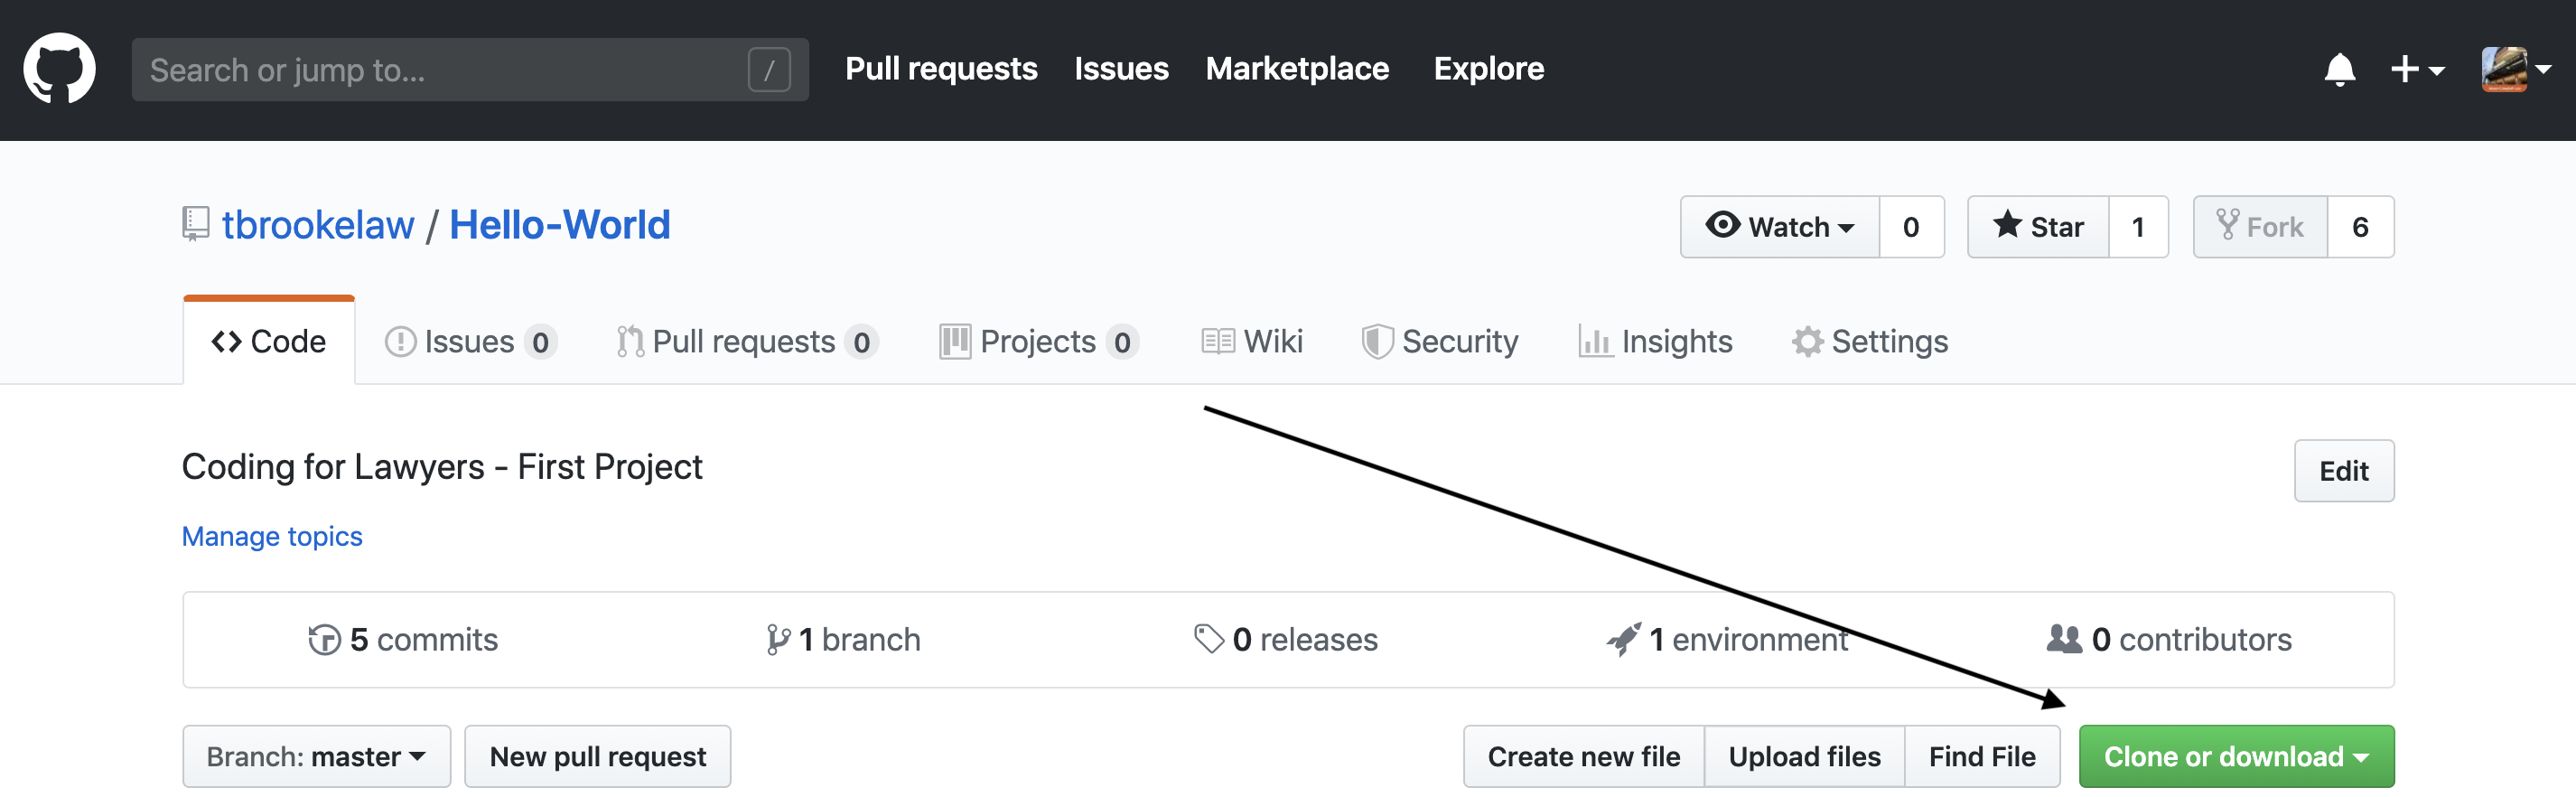Click Upload files button
Screen dimensions: 2576x797
[x=1805, y=757]
